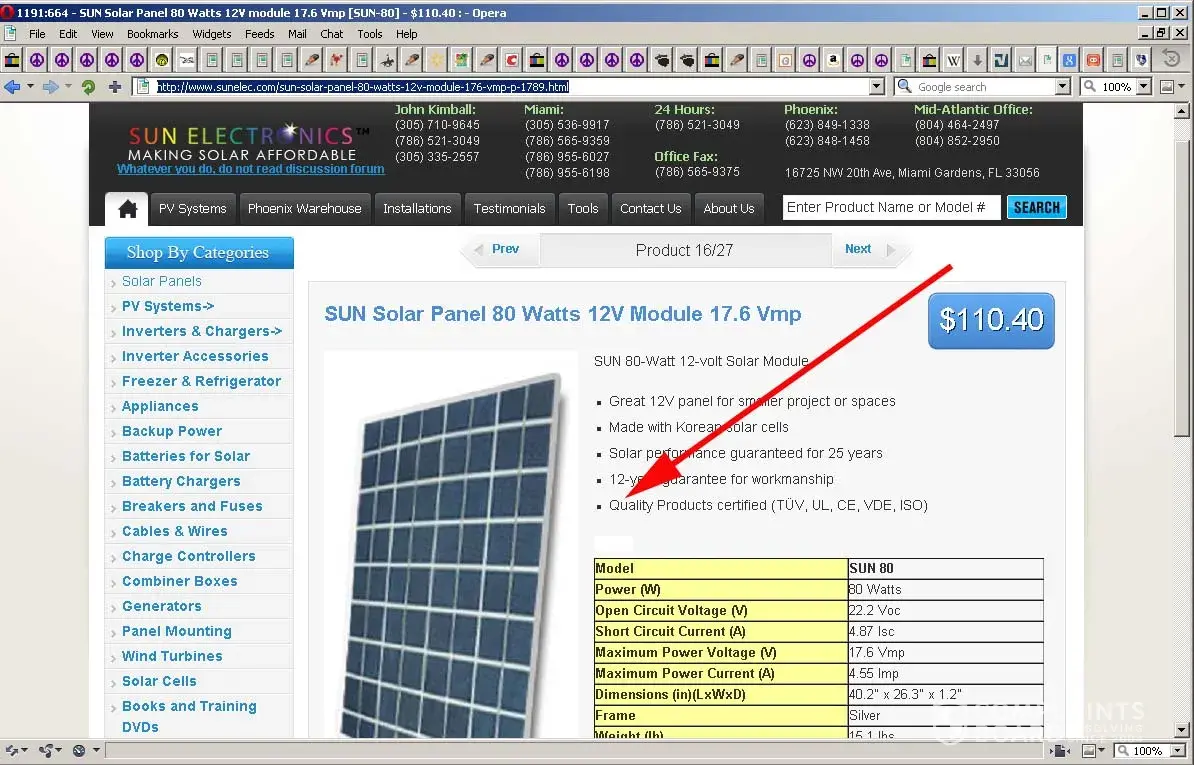Open the Bookmarks menu
This screenshot has height=765, width=1194.
[152, 34]
